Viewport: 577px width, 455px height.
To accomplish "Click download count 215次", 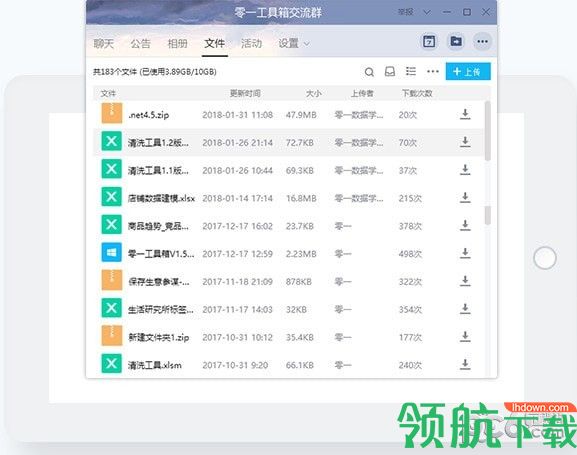I will click(x=410, y=198).
